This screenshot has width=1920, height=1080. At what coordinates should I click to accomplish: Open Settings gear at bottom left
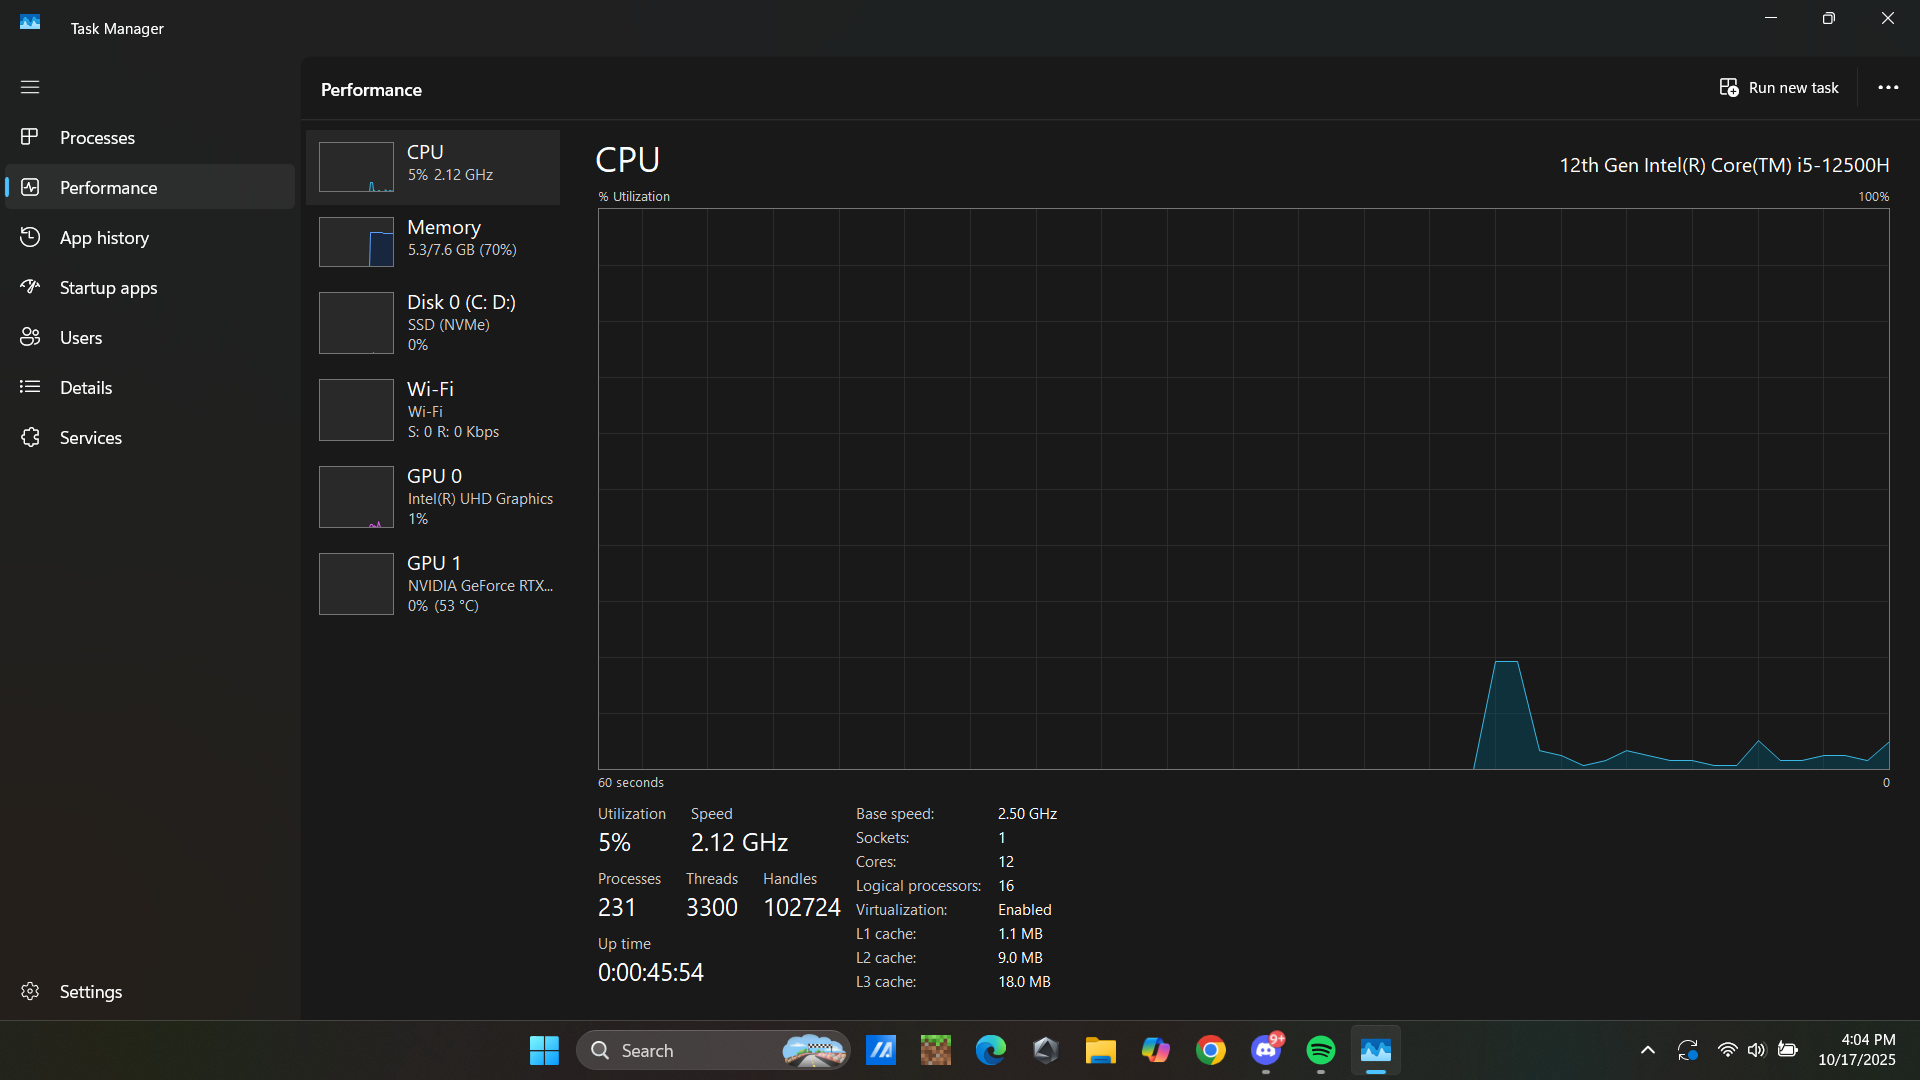(x=30, y=991)
